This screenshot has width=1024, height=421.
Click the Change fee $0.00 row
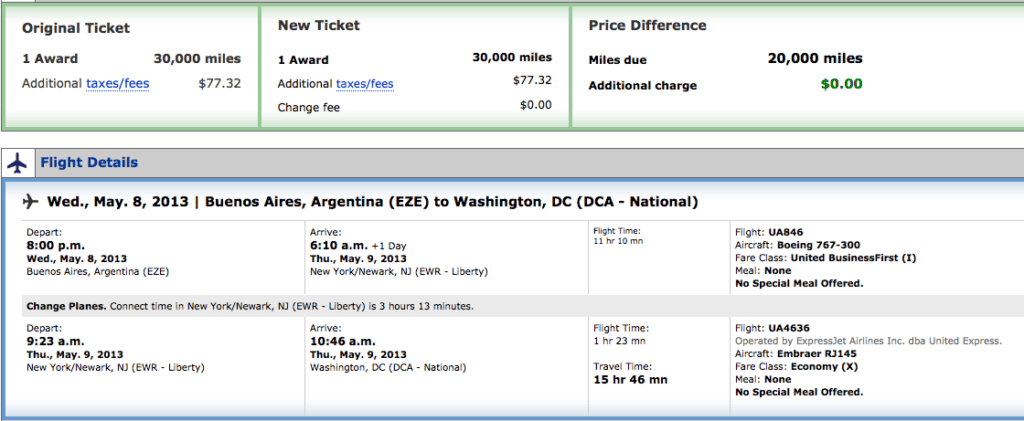(x=414, y=106)
